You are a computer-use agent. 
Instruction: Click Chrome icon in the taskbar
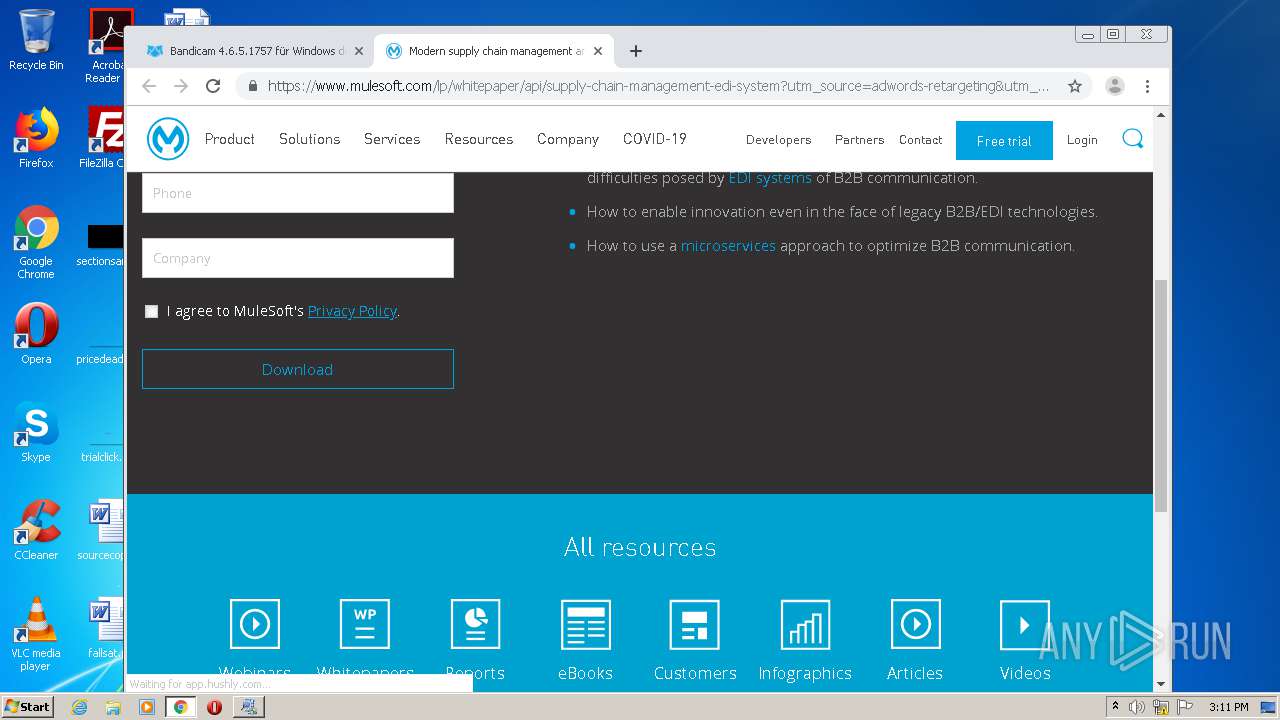pos(180,707)
